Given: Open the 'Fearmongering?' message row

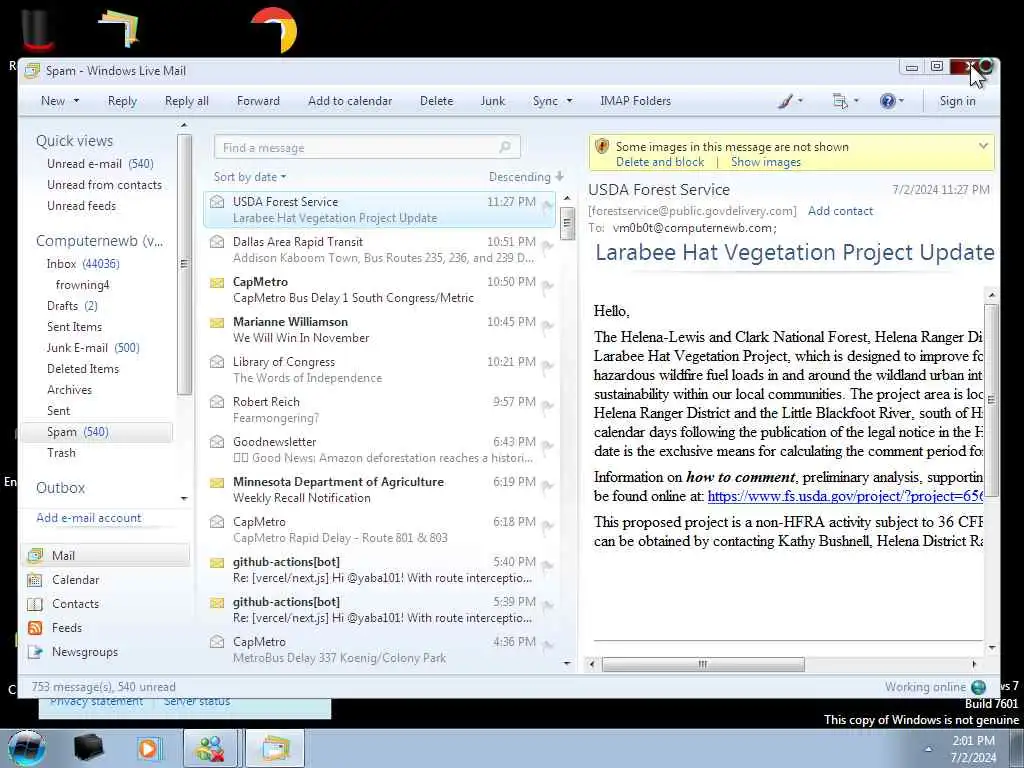Looking at the screenshot, I should coord(379,410).
